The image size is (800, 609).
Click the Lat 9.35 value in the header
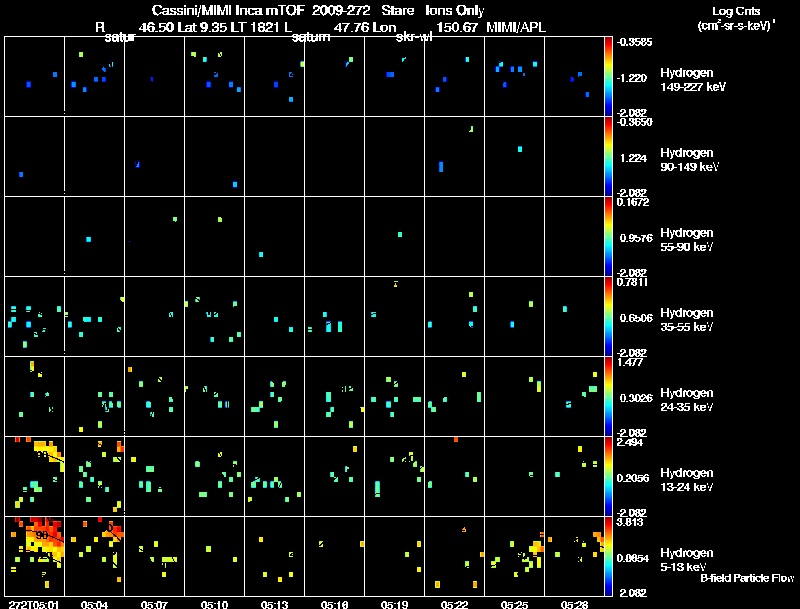203,27
